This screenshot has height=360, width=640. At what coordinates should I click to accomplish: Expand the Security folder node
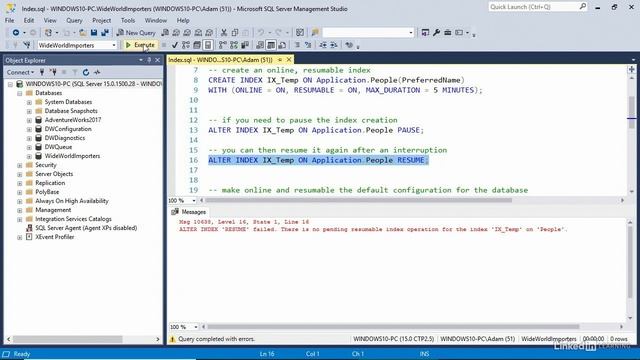20,165
